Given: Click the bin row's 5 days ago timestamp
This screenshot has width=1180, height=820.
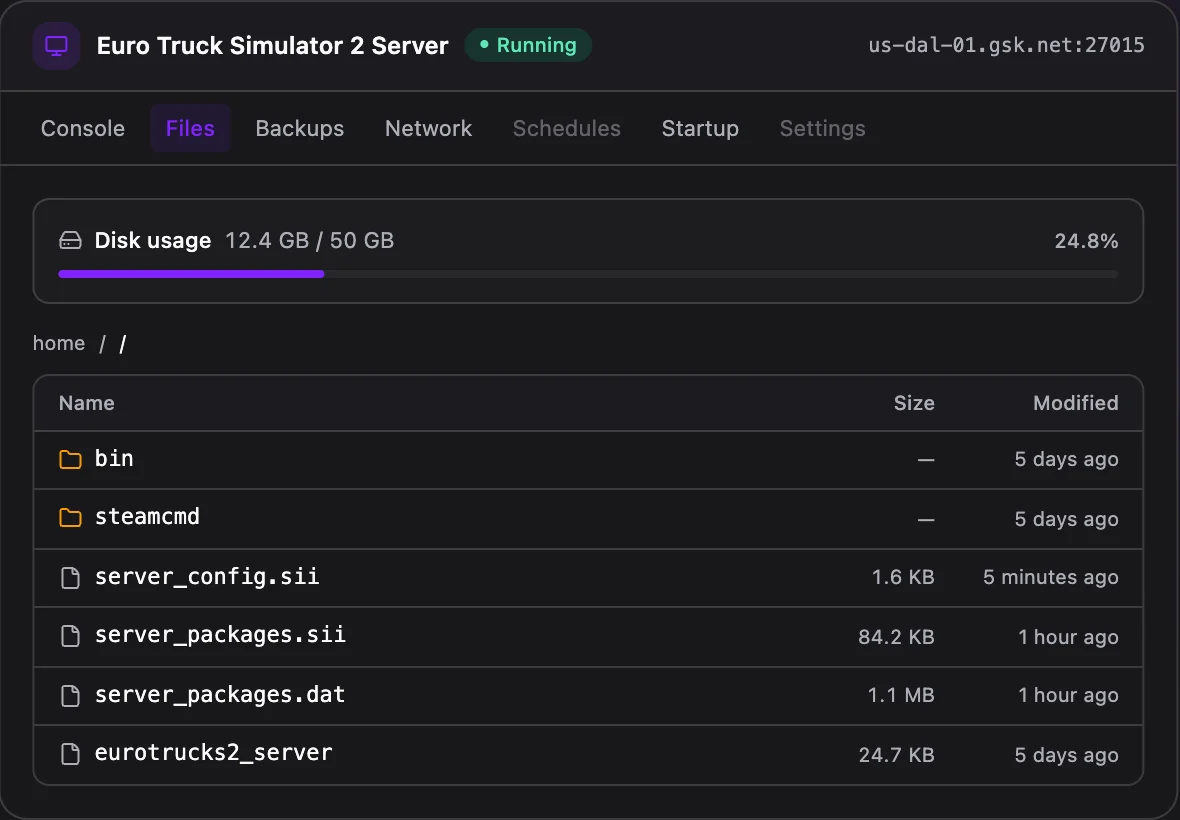Looking at the screenshot, I should 1066,459.
